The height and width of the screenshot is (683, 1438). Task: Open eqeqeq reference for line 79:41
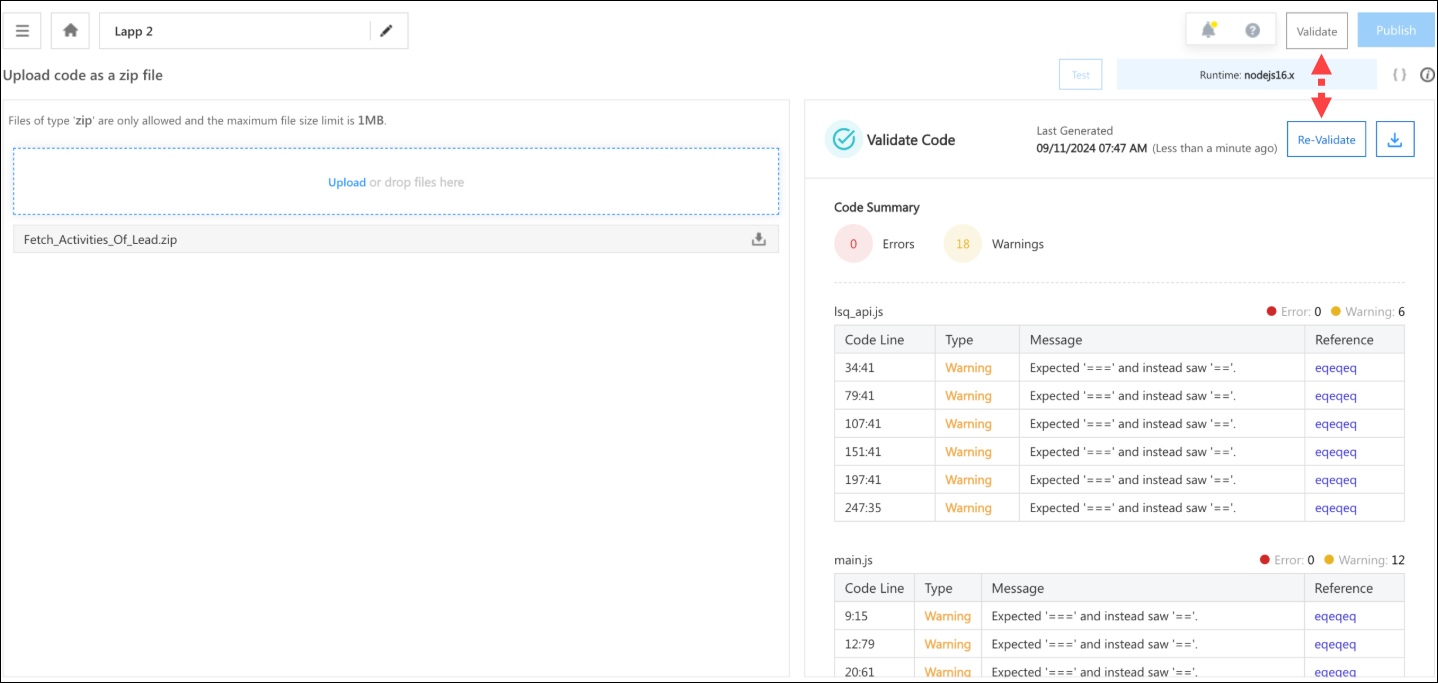pyautogui.click(x=1336, y=396)
